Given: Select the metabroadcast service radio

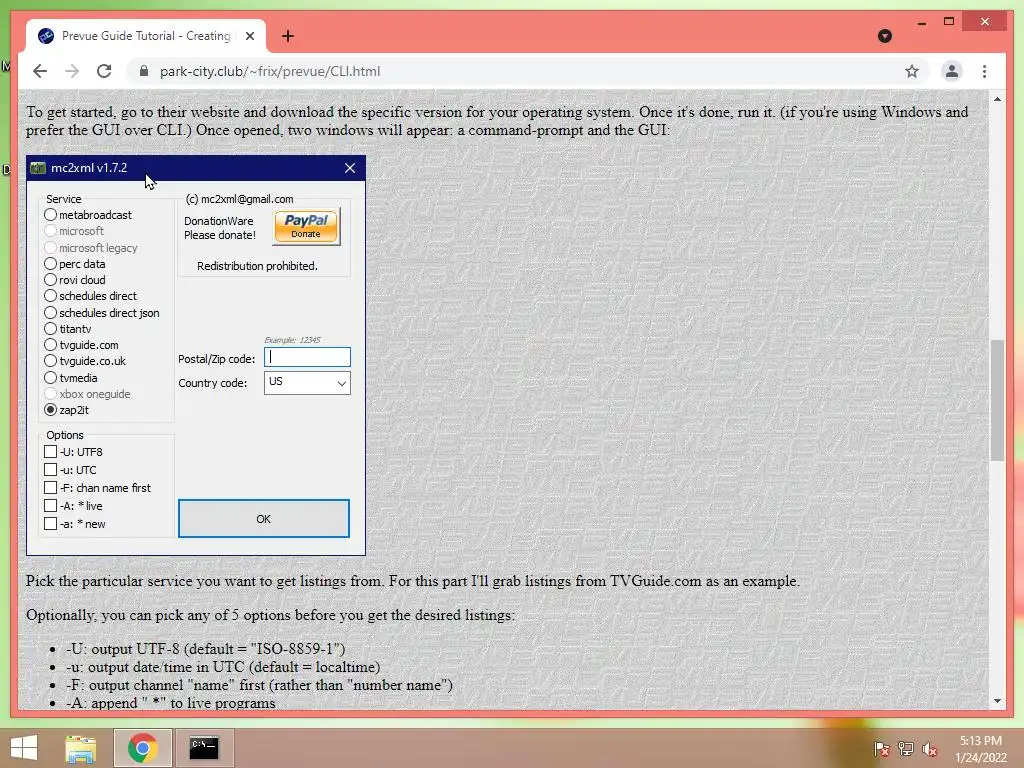Looking at the screenshot, I should coord(50,214).
